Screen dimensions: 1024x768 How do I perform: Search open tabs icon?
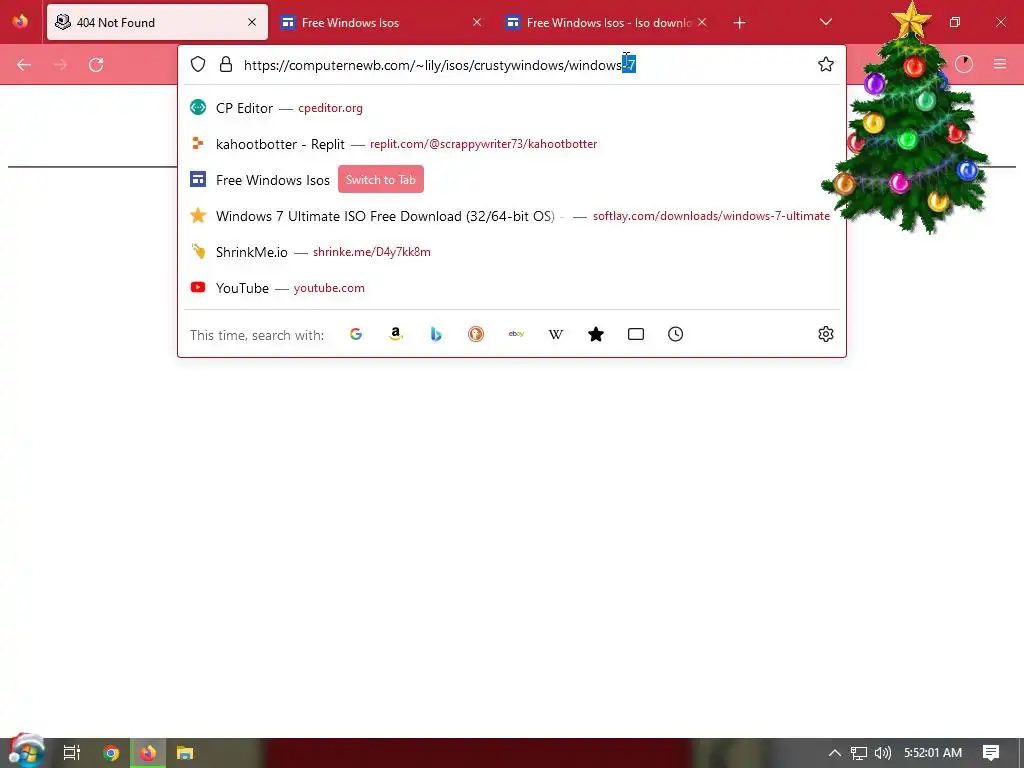[x=635, y=334]
